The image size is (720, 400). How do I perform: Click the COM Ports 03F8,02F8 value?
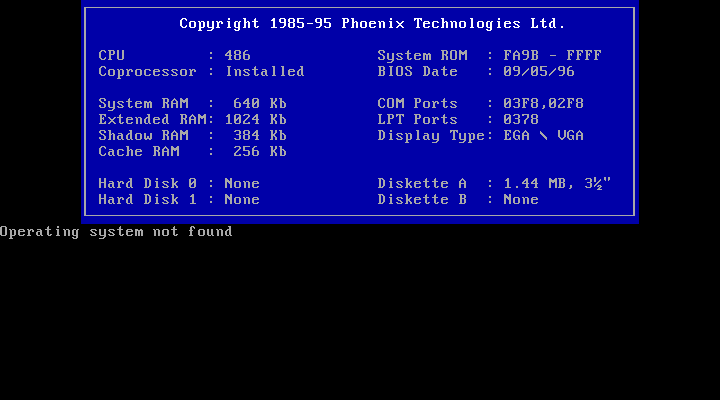544,103
